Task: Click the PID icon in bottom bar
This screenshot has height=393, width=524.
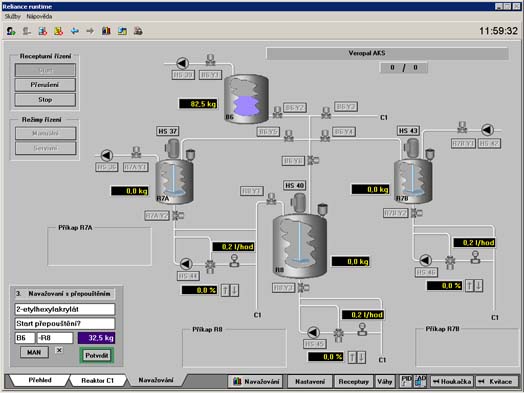Action: coord(406,381)
